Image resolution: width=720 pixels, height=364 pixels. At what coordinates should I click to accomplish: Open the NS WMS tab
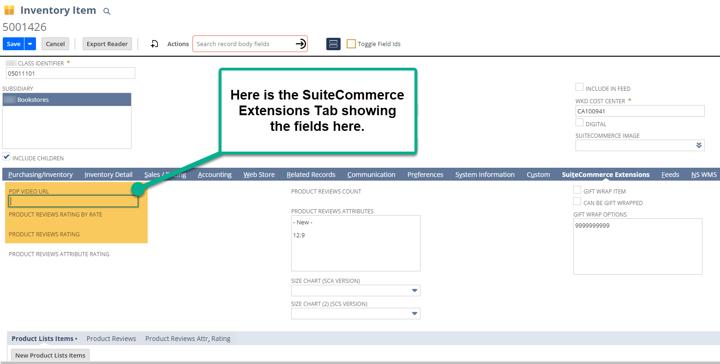[x=704, y=174]
